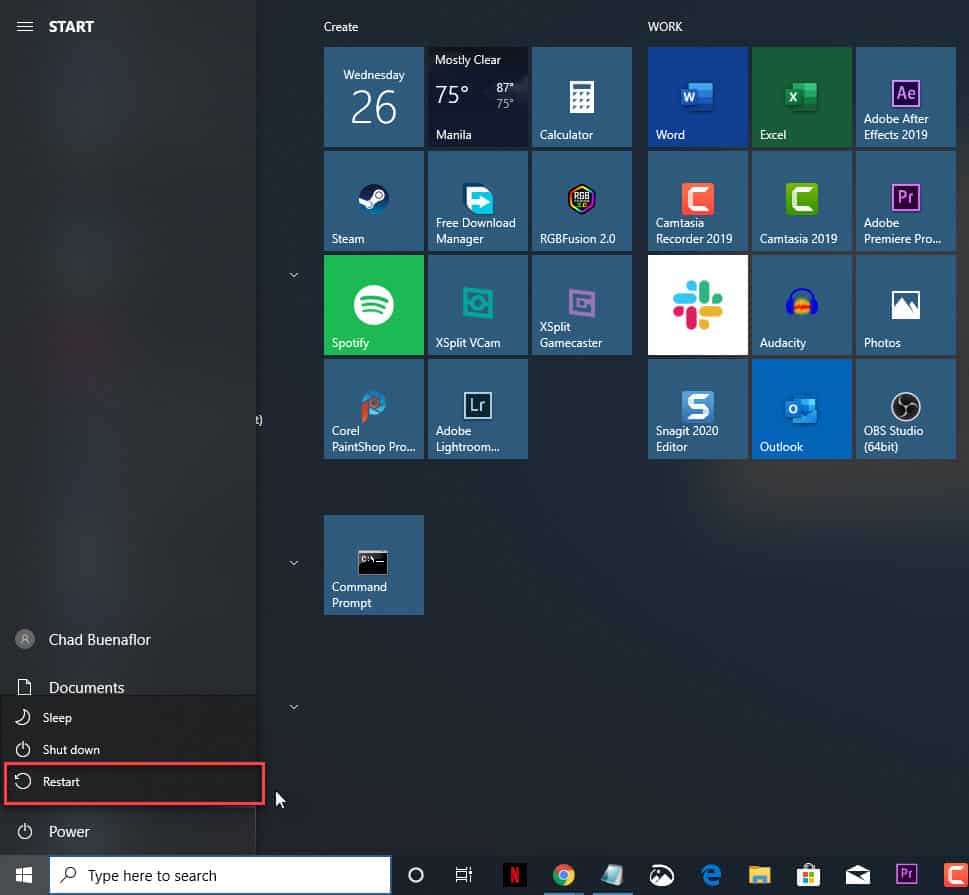Click the WORK group header

pyautogui.click(x=665, y=27)
